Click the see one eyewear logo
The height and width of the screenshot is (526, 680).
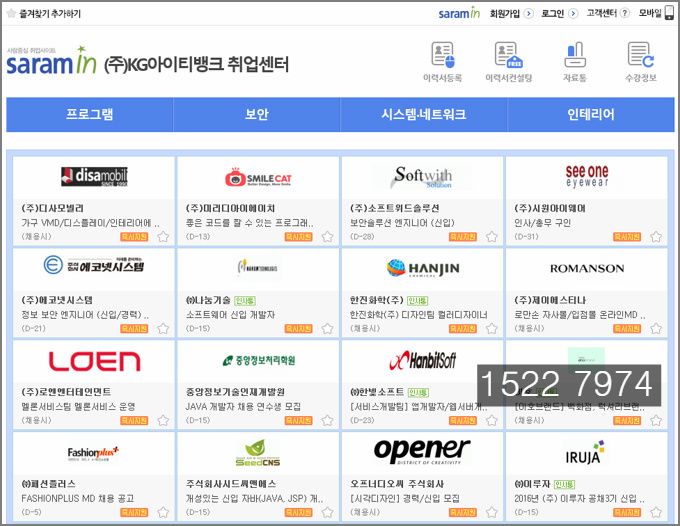587,176
